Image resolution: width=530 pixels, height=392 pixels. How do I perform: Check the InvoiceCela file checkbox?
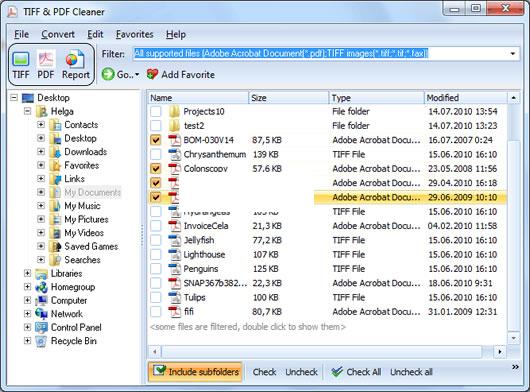pyautogui.click(x=155, y=226)
